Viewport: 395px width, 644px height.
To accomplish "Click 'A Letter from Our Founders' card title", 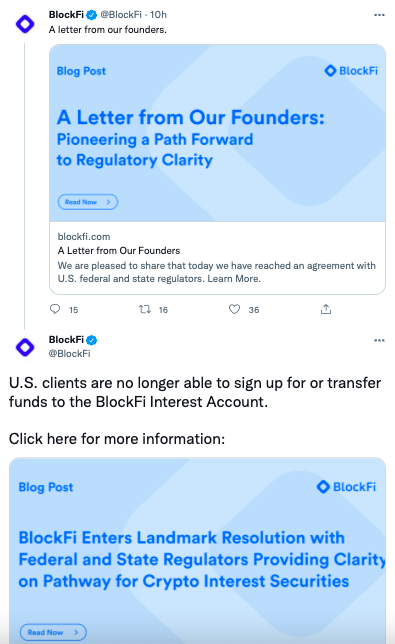I will coord(119,251).
